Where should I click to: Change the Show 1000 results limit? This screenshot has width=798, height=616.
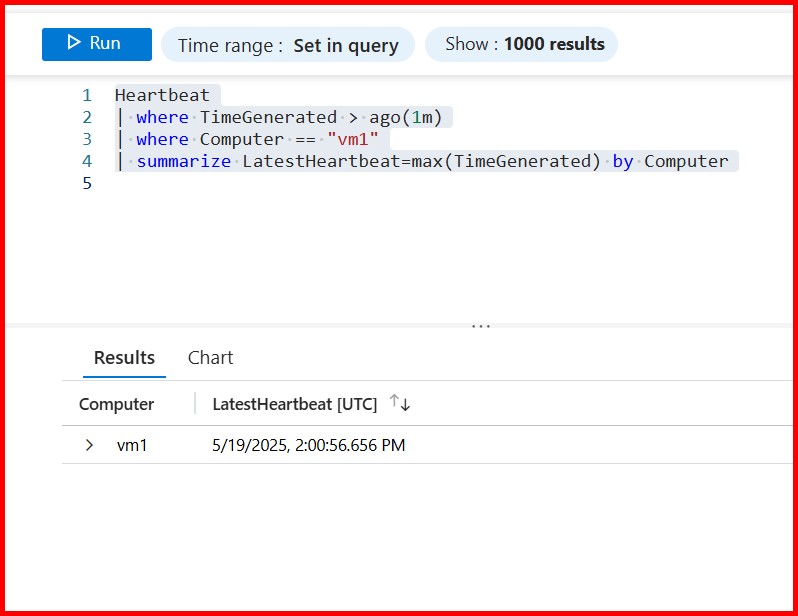521,44
